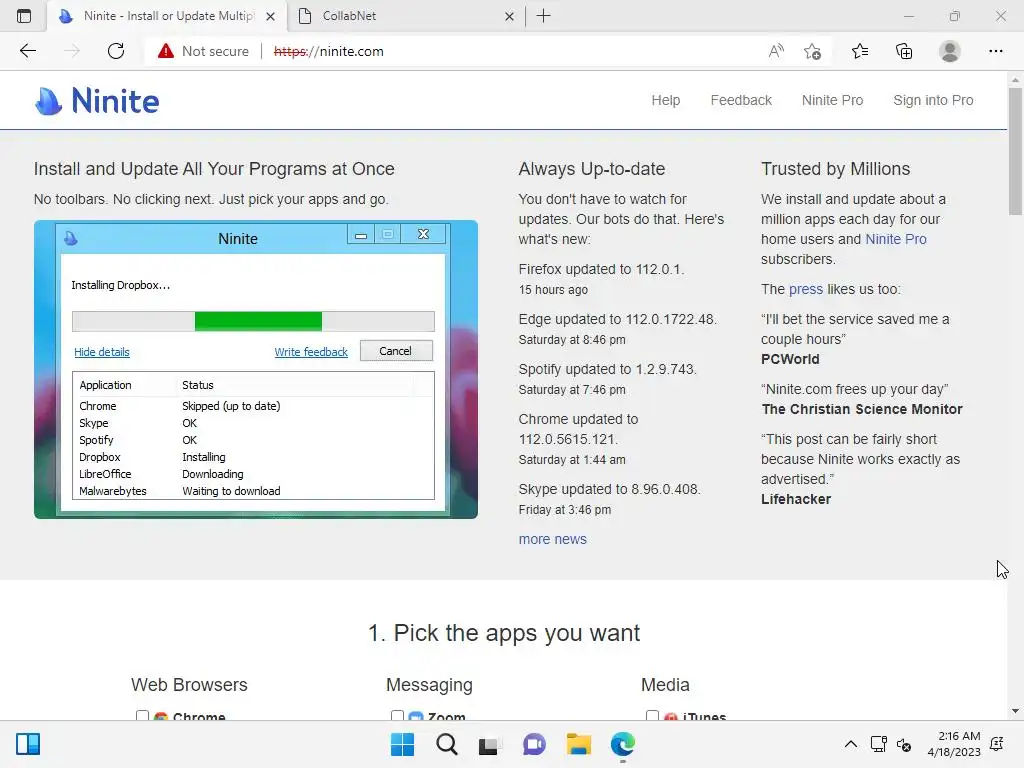The width and height of the screenshot is (1024, 768).
Task: Close the Ninite tab
Action: (270, 16)
